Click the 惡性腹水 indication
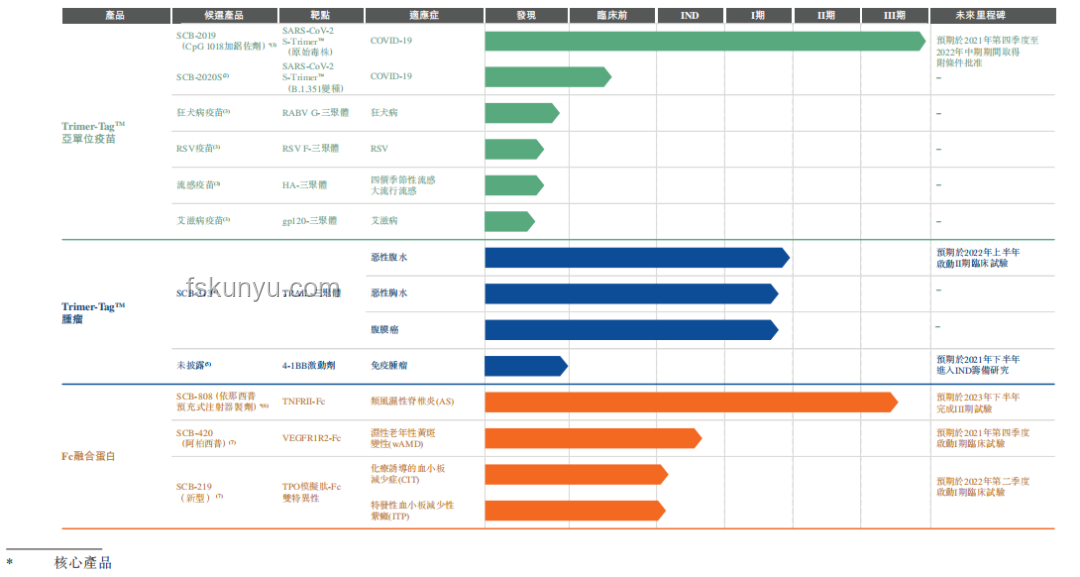Screen dimensions: 1080x577 pos(389,257)
